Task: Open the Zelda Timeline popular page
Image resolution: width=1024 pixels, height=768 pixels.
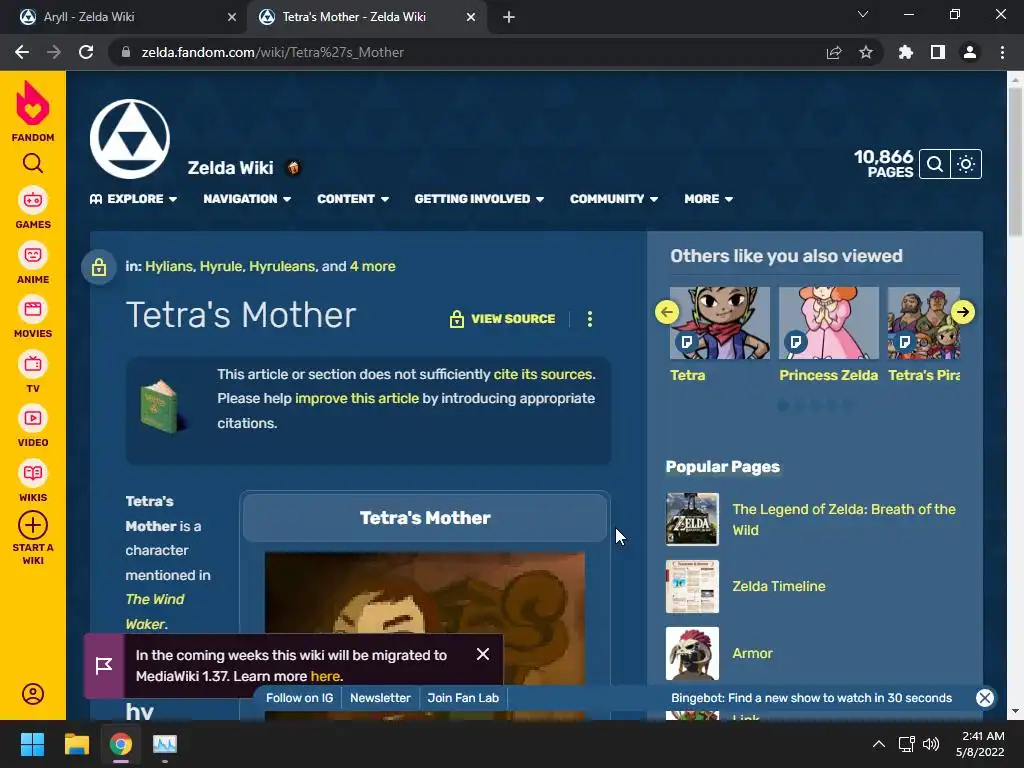Action: click(x=778, y=586)
